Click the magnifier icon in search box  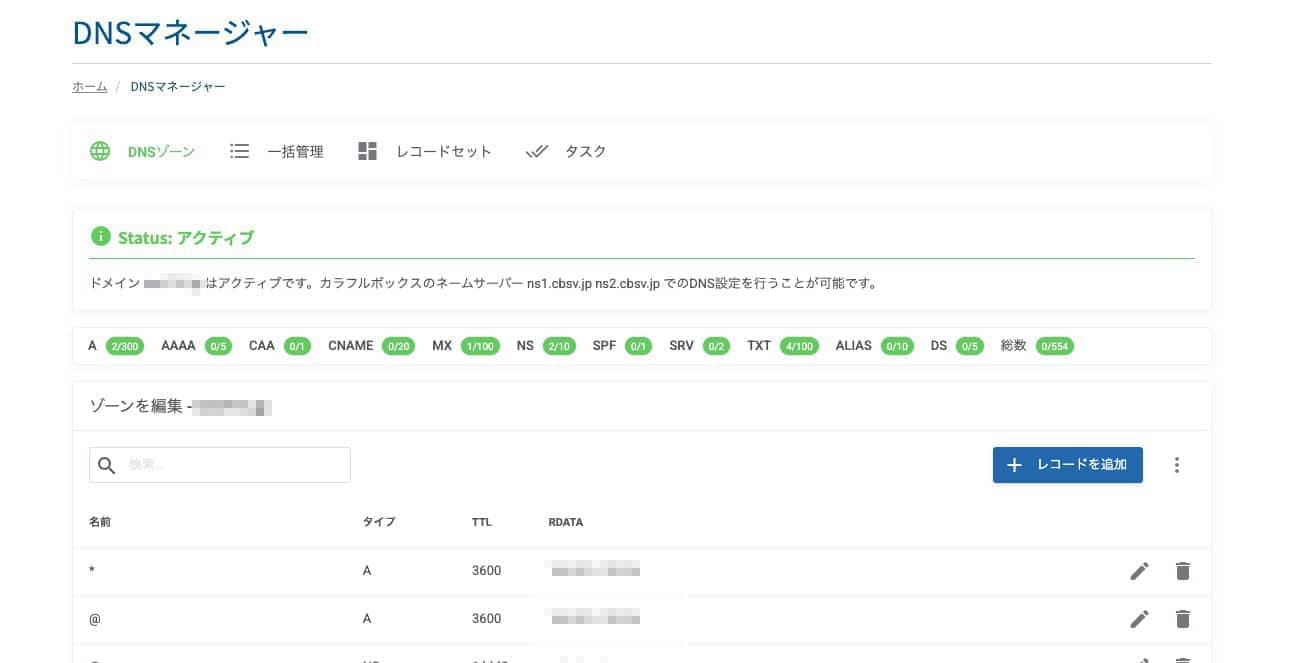point(107,465)
